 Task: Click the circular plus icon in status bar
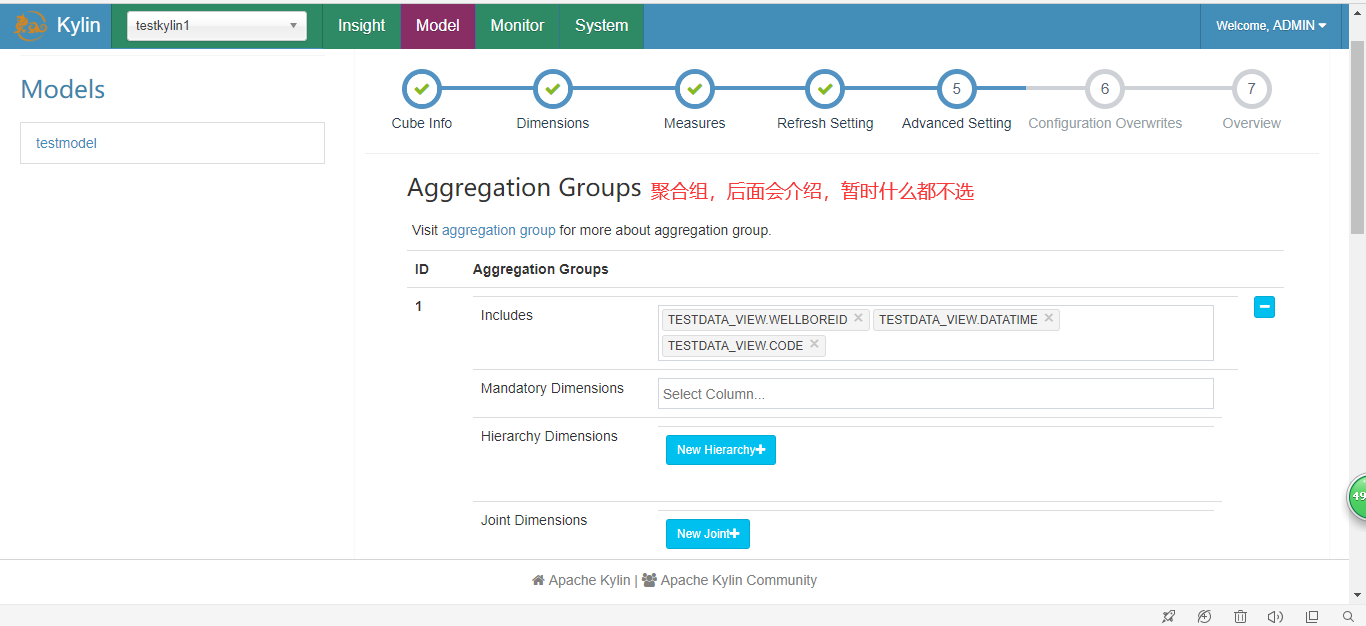click(x=1204, y=616)
